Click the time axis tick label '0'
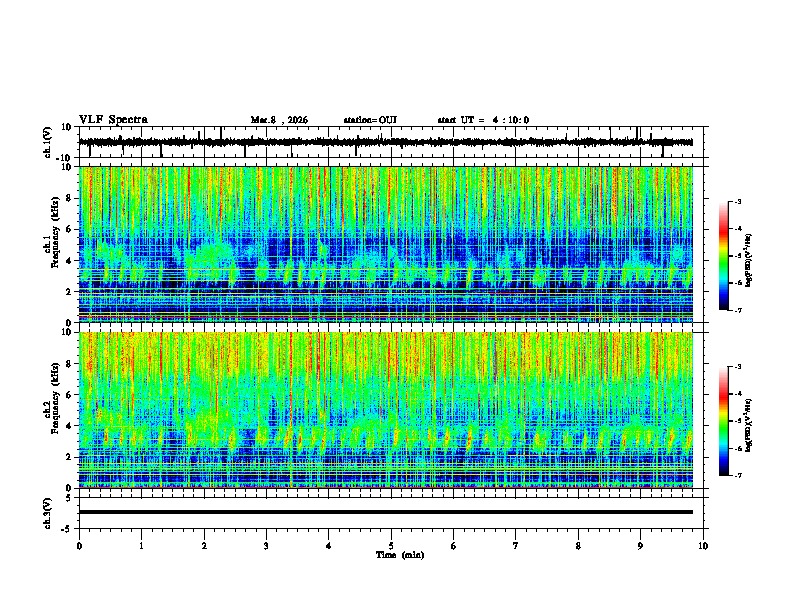 79,546
